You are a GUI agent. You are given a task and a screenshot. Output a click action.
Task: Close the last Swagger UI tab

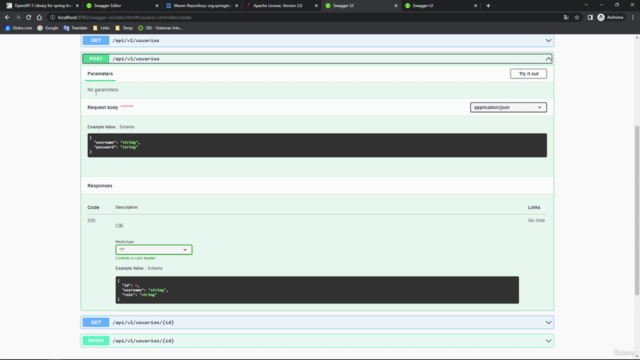pos(475,6)
